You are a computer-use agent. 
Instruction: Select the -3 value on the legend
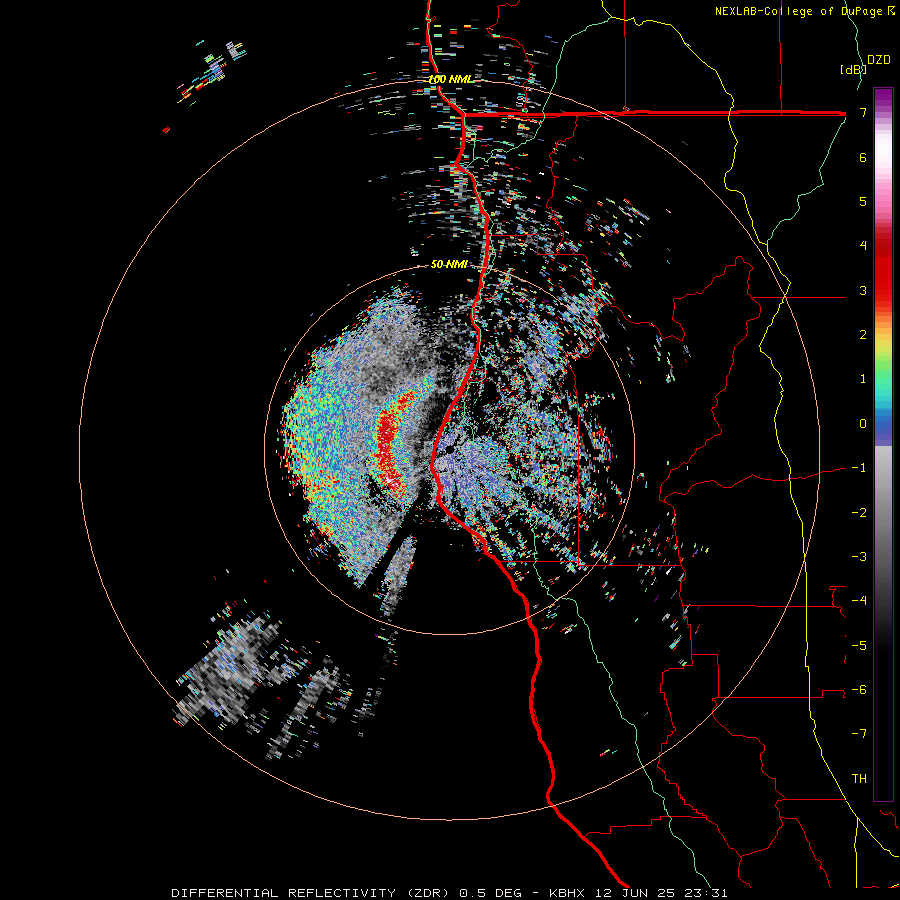coord(859,556)
